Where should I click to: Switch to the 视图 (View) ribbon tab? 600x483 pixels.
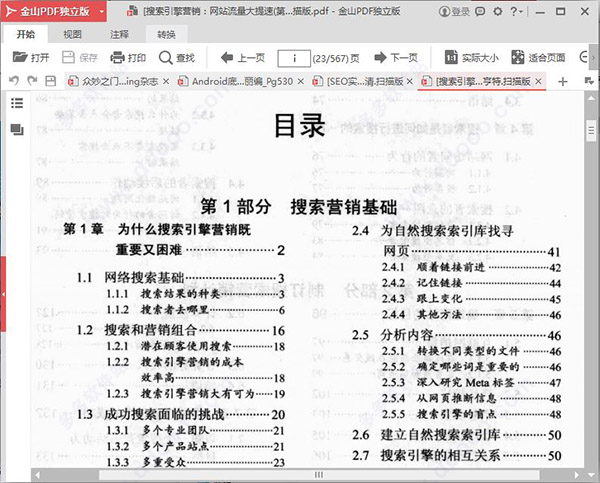pyautogui.click(x=73, y=33)
